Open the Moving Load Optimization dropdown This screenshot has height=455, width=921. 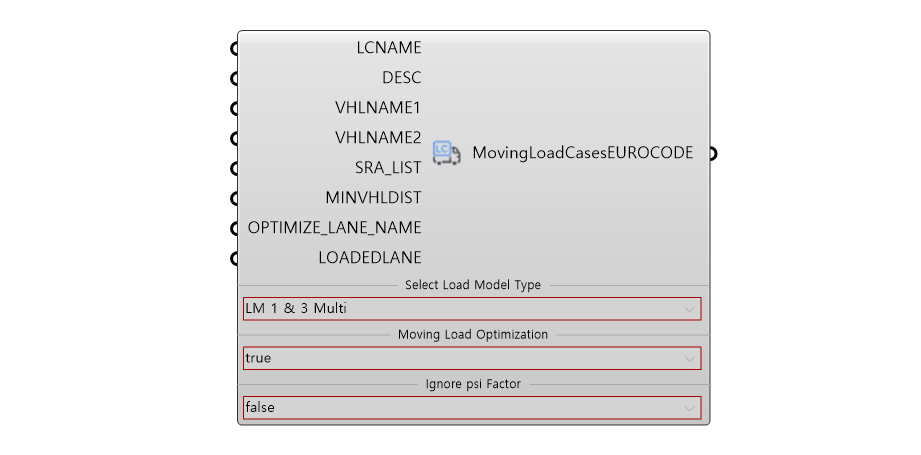coord(472,358)
